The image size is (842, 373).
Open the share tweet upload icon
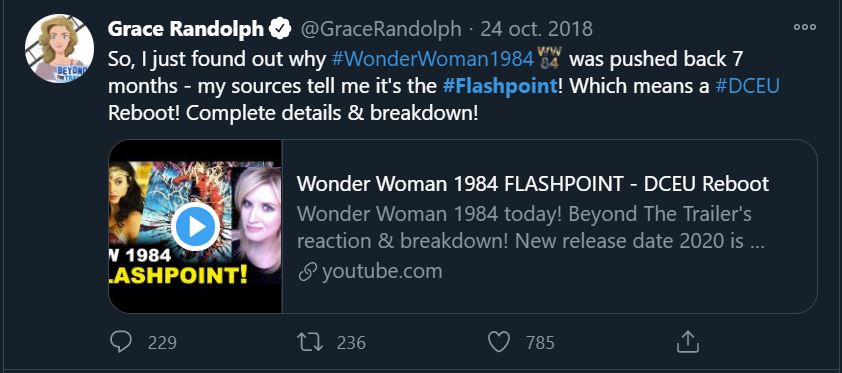point(687,341)
